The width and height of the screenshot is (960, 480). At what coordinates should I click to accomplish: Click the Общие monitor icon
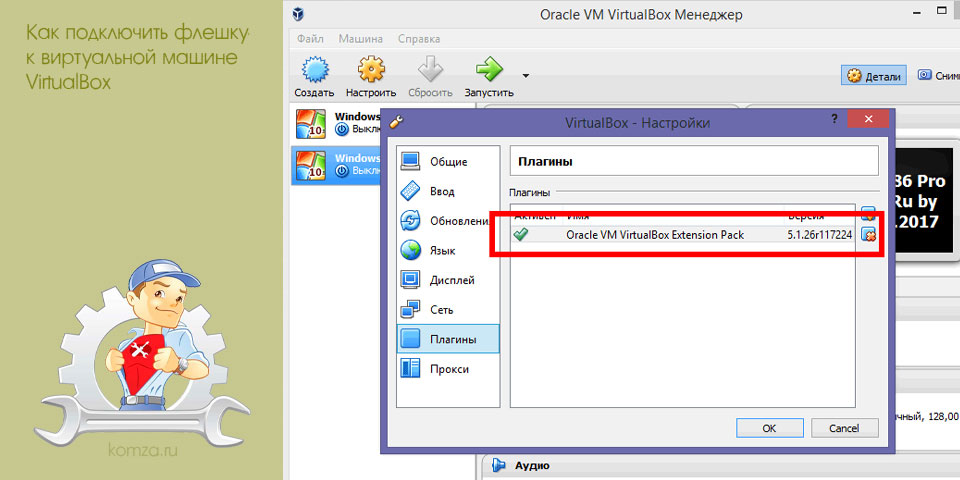click(410, 162)
